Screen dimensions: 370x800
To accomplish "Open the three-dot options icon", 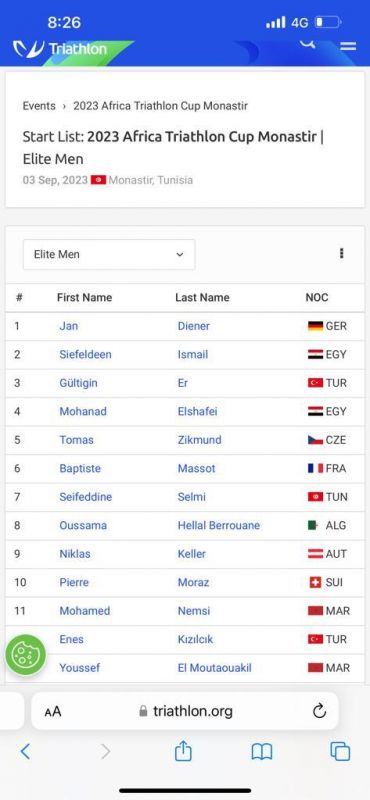I will (341, 254).
